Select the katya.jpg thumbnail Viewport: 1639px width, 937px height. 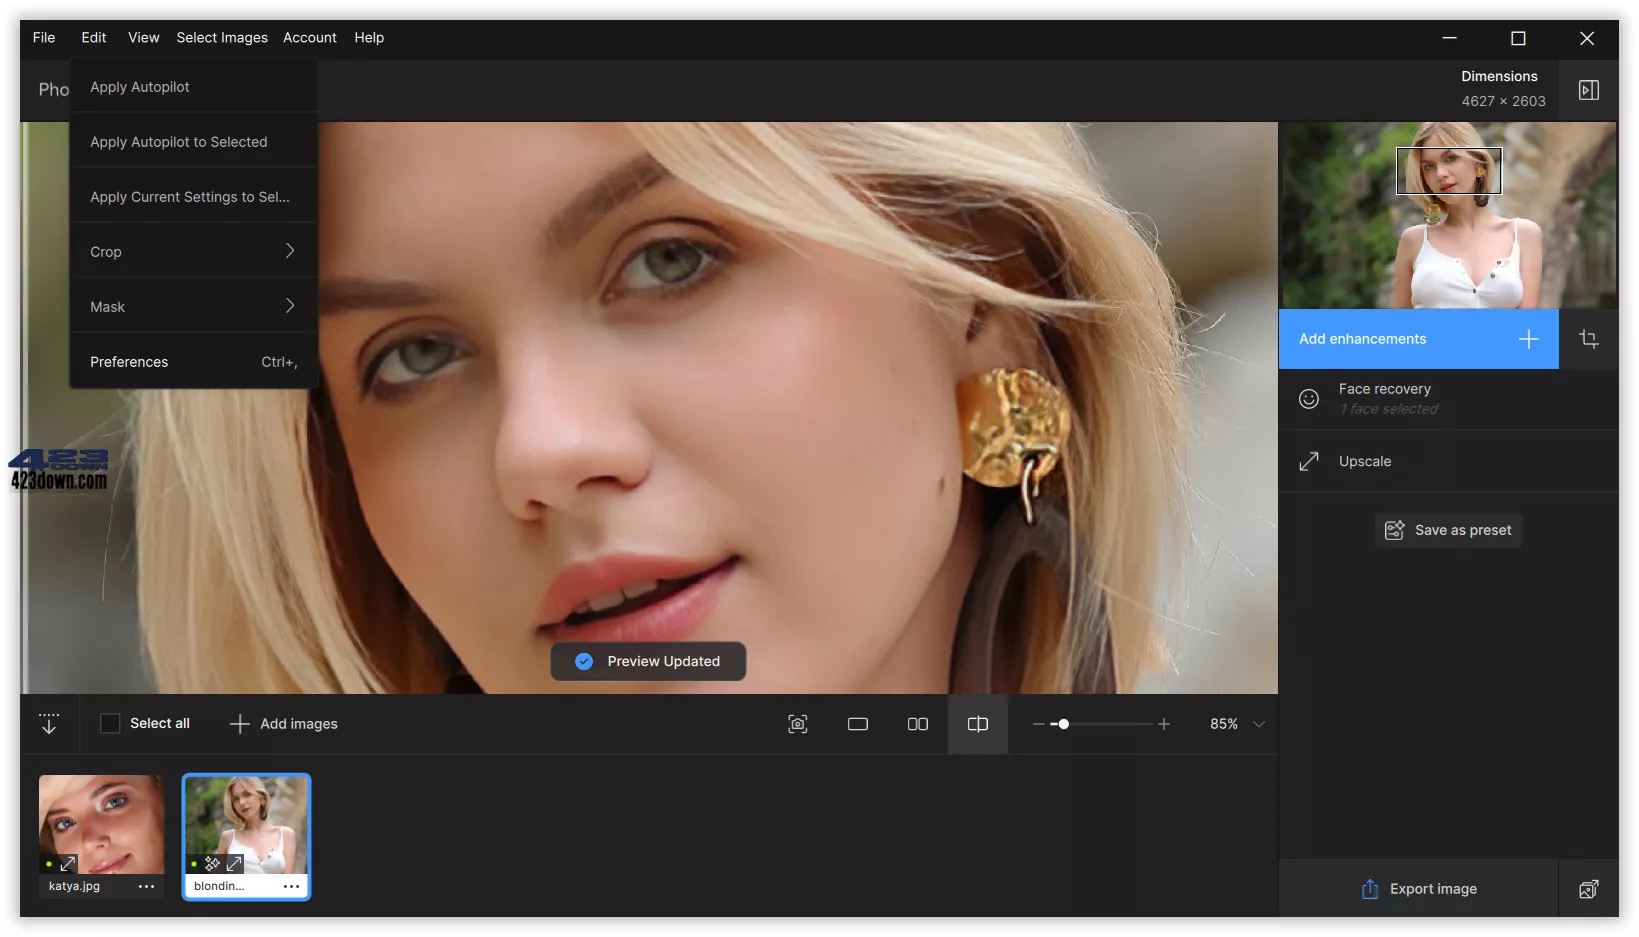(x=100, y=826)
